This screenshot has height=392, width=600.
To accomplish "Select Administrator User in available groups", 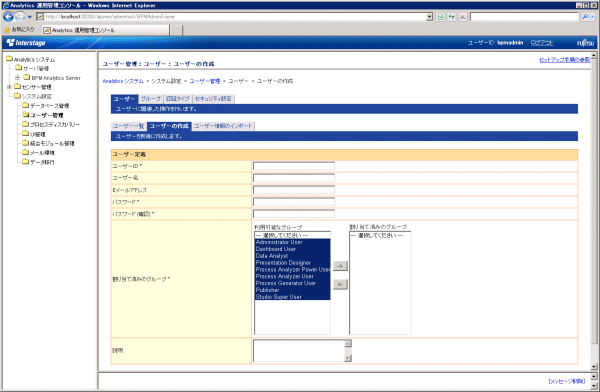I will click(292, 242).
